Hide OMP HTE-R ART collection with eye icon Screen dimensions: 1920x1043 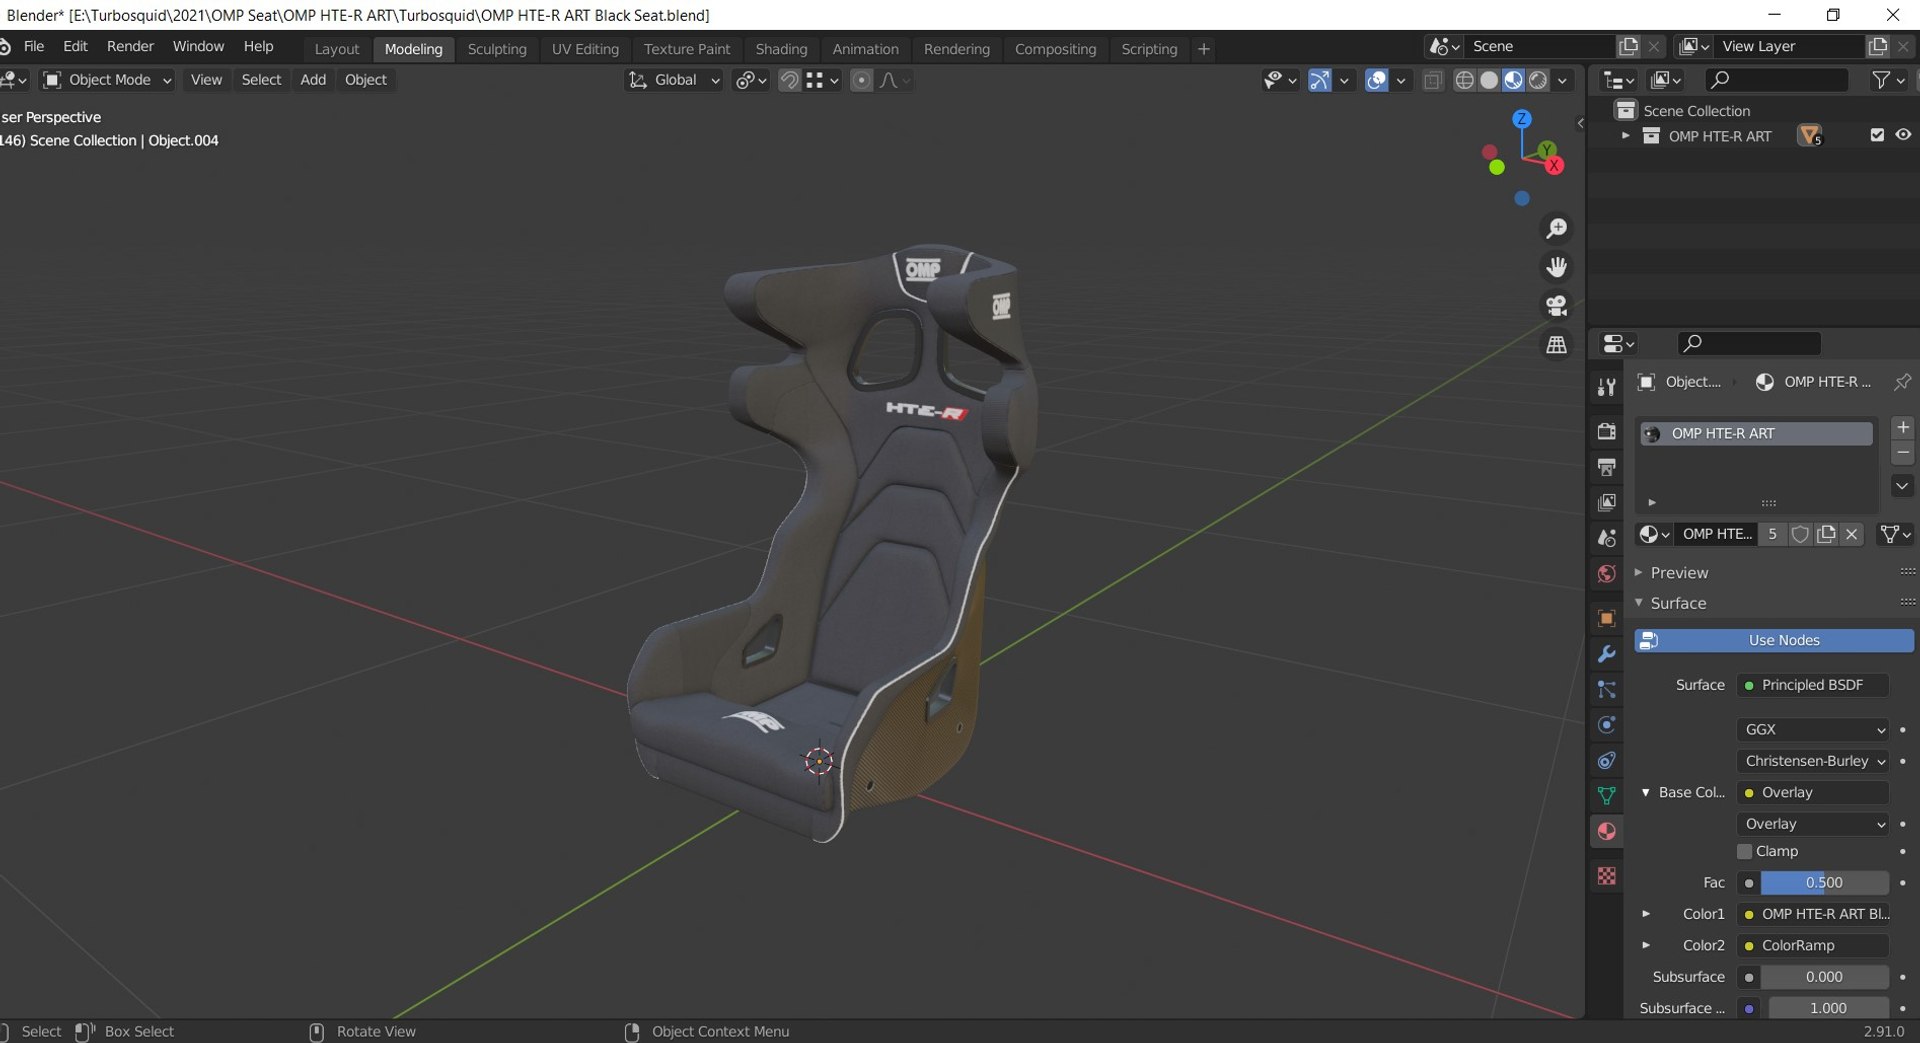pos(1903,135)
